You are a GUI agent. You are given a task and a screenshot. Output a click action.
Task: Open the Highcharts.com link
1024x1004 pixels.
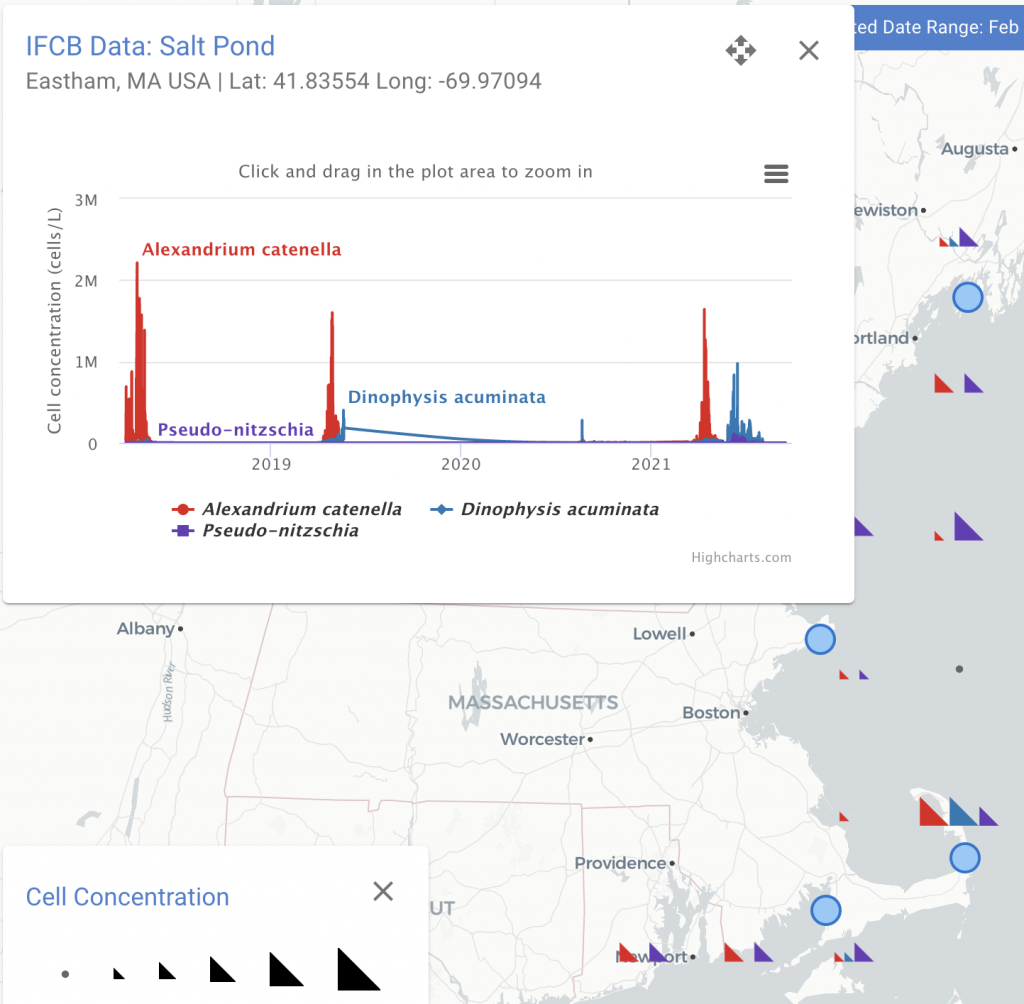tap(741, 557)
